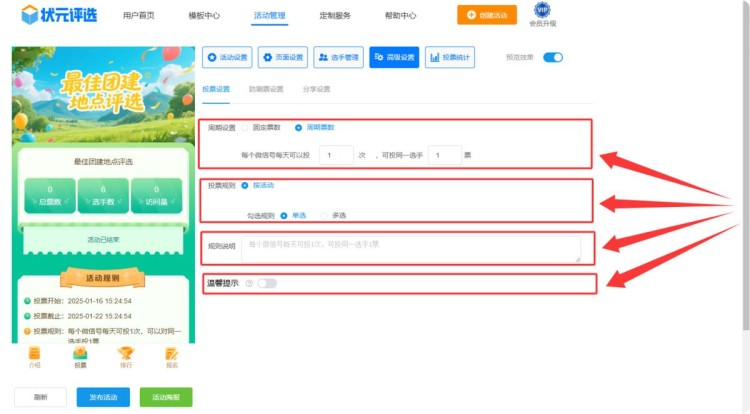Click the 规则说明 text area
Image resolution: width=750 pixels, height=414 pixels.
click(410, 248)
